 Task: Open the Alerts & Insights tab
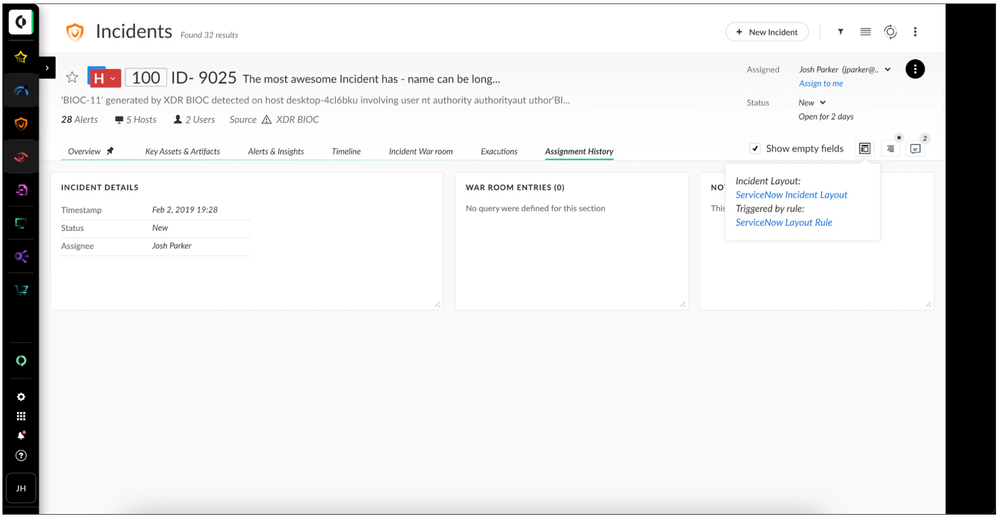click(276, 152)
